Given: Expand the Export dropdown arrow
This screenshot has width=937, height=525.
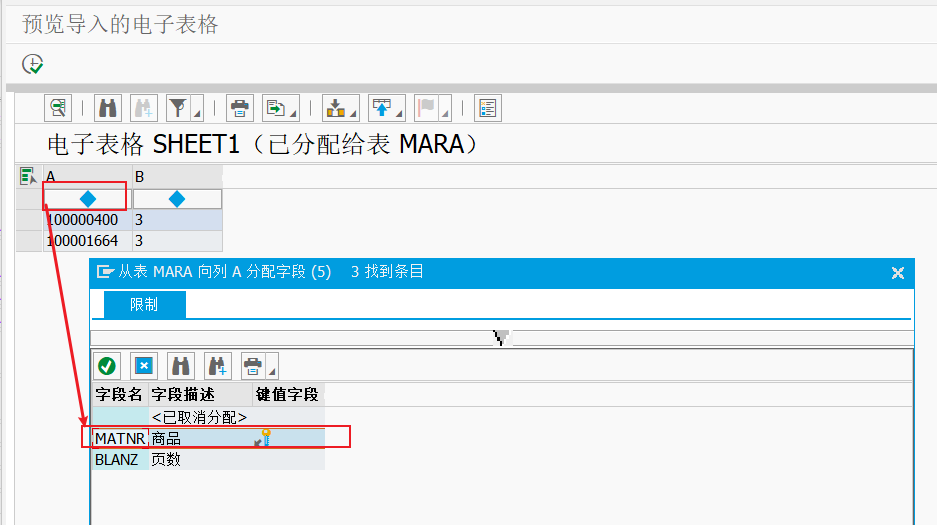Looking at the screenshot, I should tap(293, 112).
